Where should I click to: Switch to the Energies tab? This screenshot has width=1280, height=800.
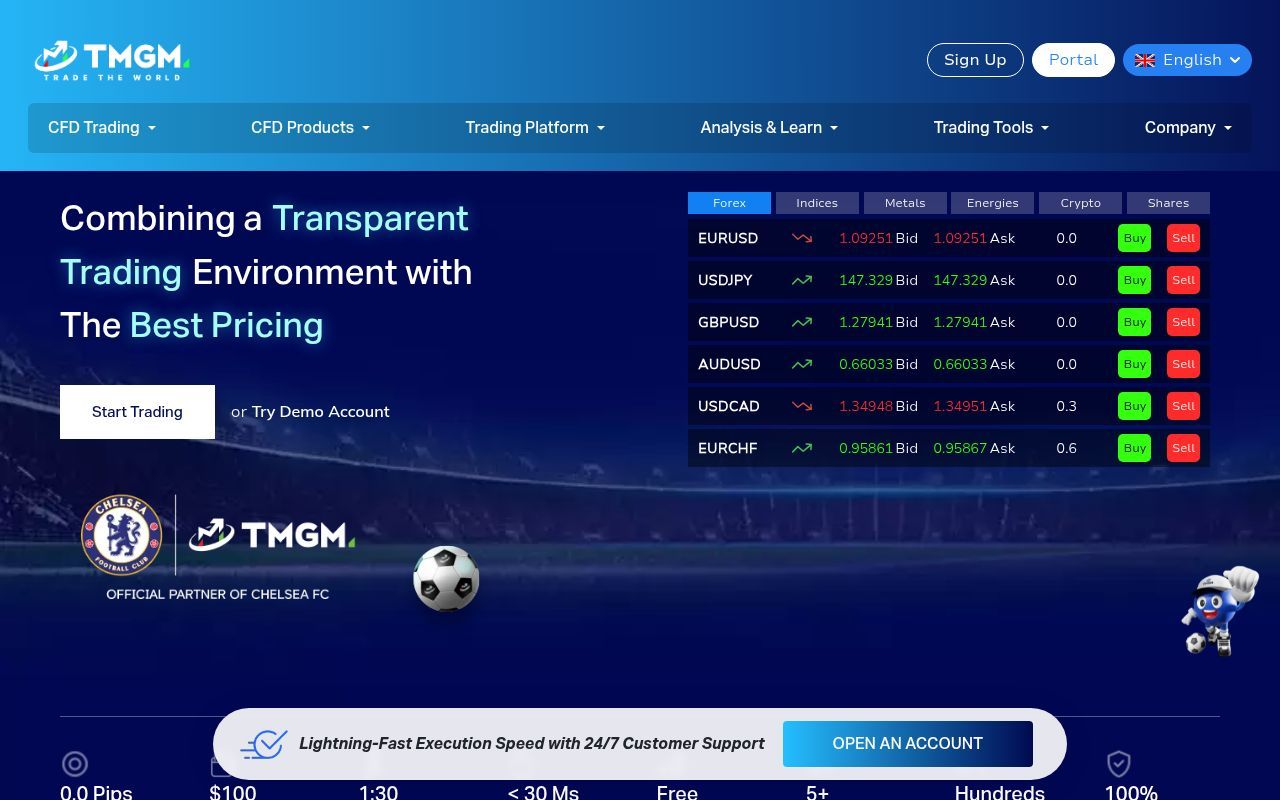[x=992, y=203]
